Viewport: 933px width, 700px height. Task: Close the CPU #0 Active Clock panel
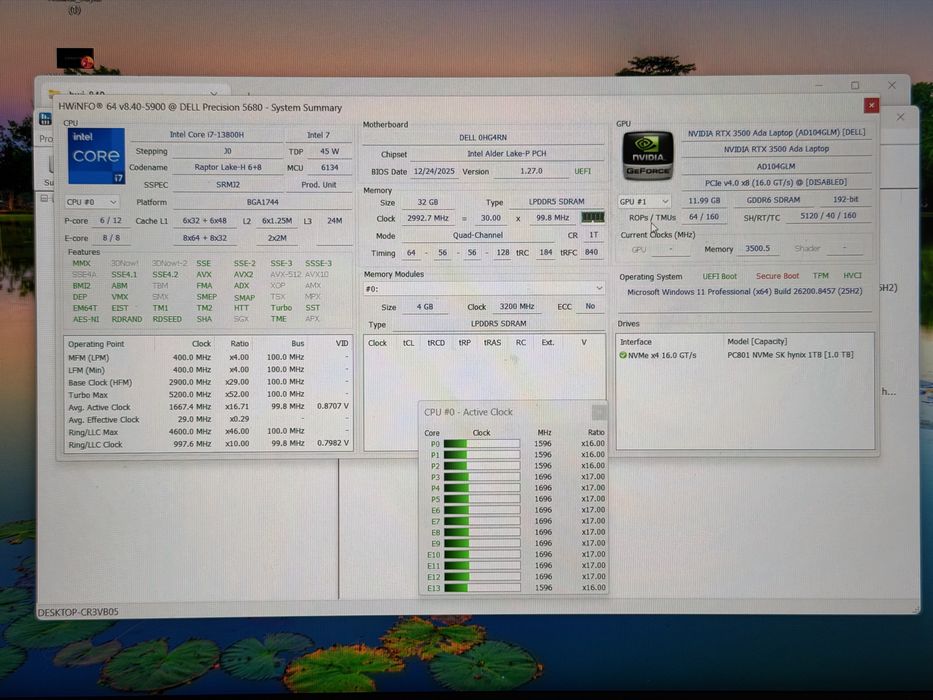point(599,411)
